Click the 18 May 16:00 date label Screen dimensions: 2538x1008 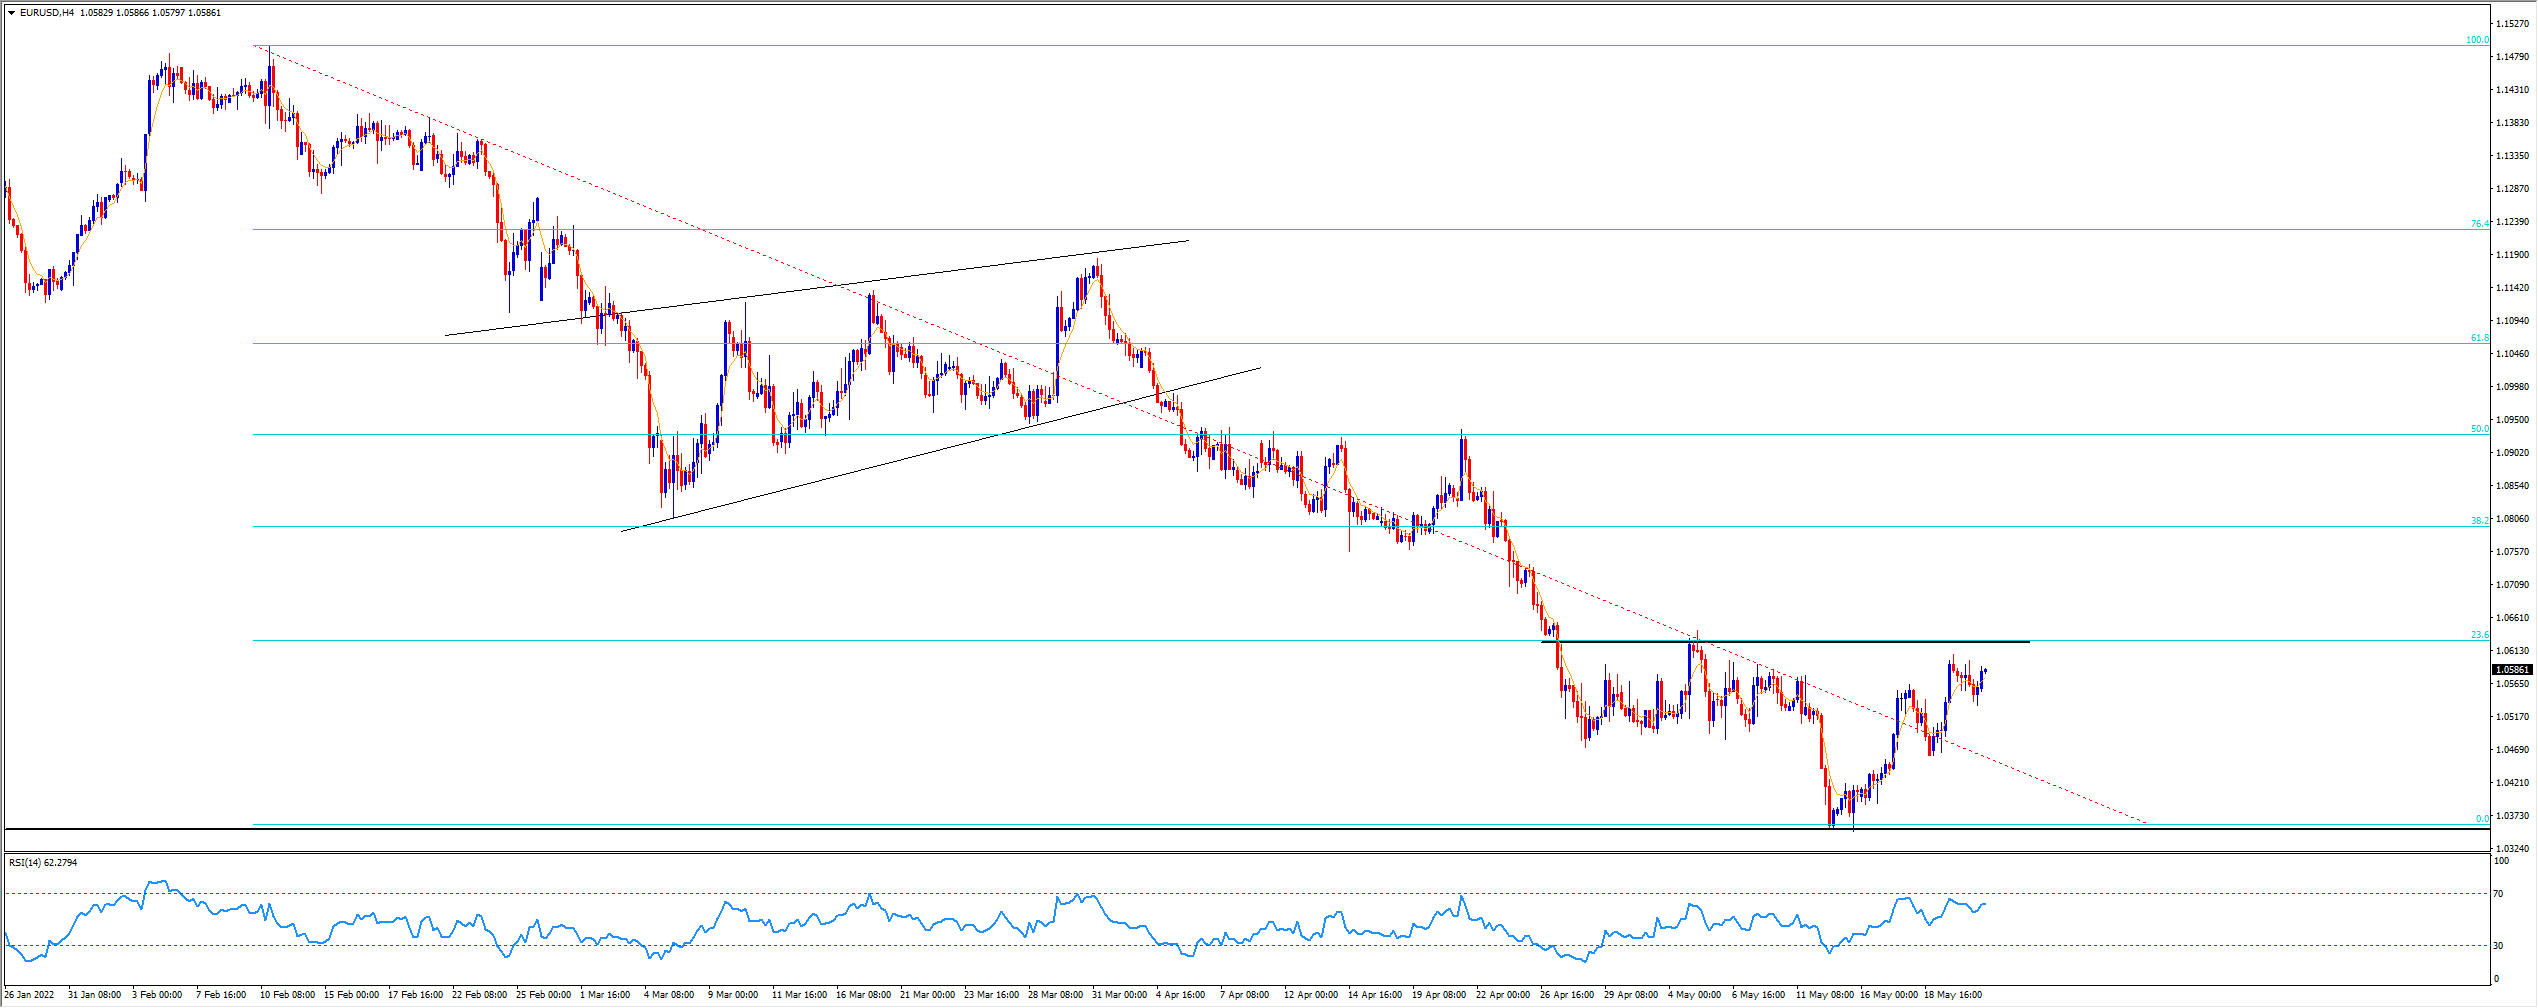pyautogui.click(x=1952, y=995)
